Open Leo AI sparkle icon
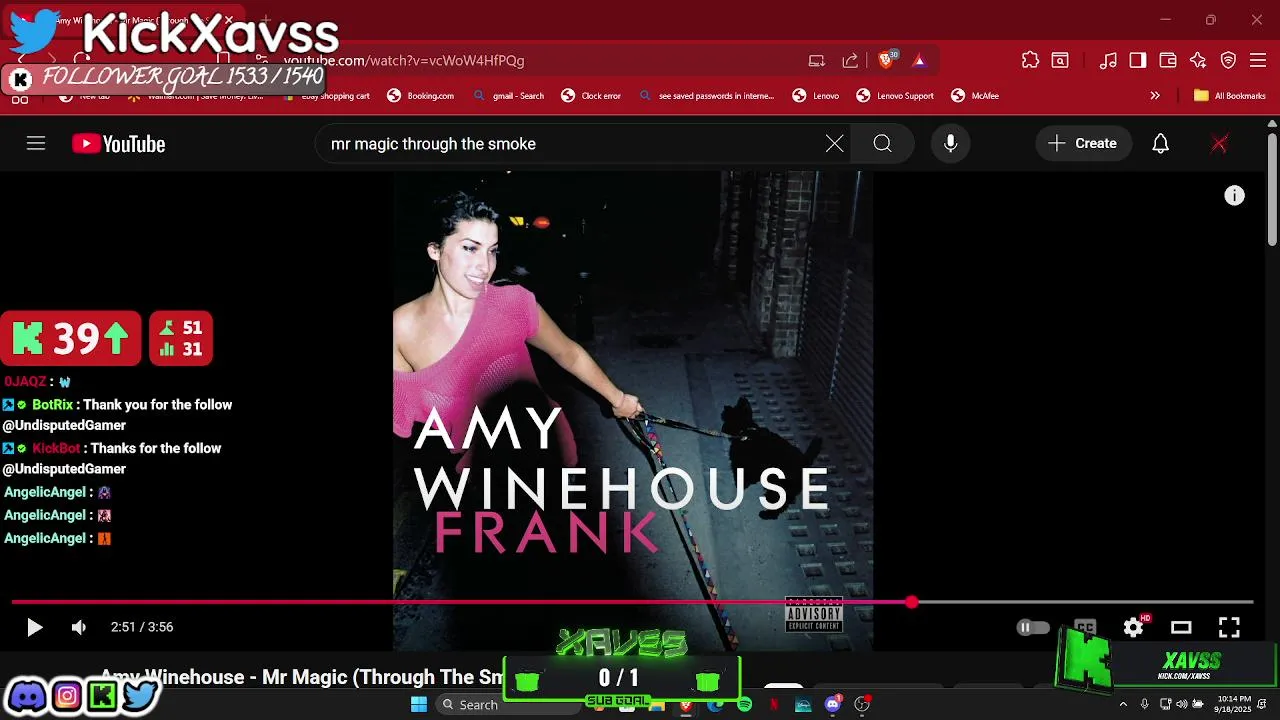 tap(1198, 61)
